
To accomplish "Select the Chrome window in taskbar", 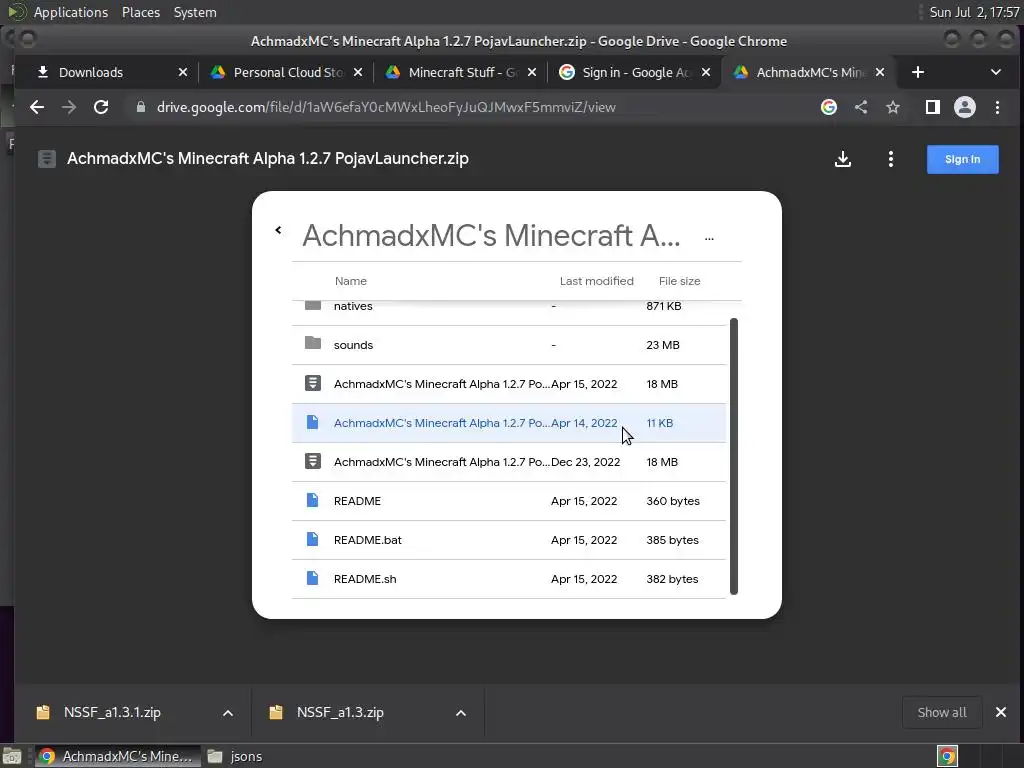I will 117,756.
